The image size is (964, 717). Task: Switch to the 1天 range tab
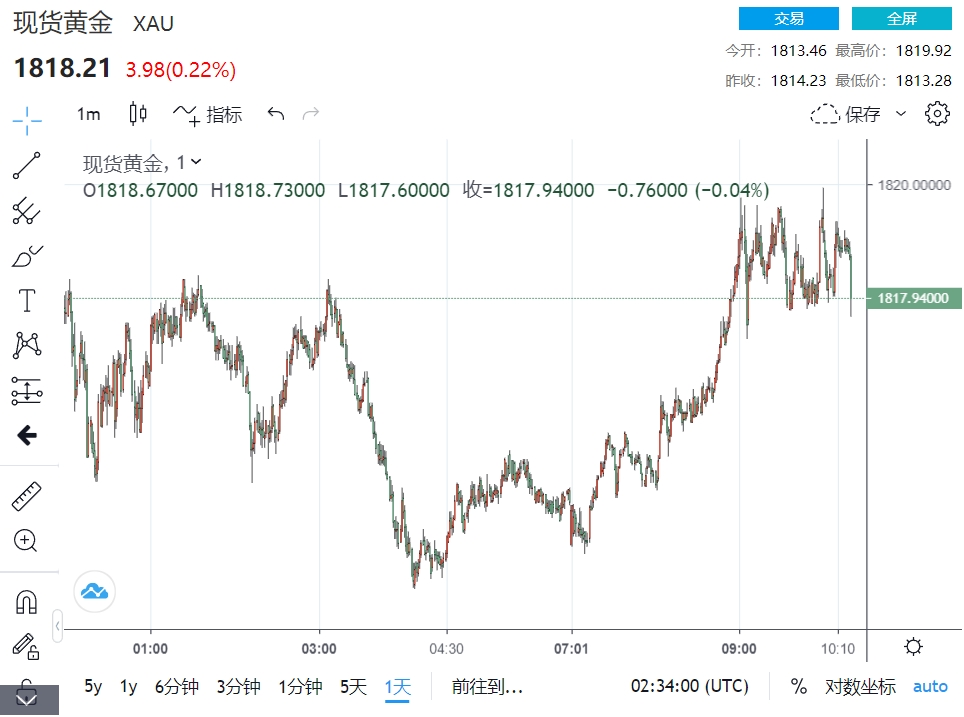[397, 687]
